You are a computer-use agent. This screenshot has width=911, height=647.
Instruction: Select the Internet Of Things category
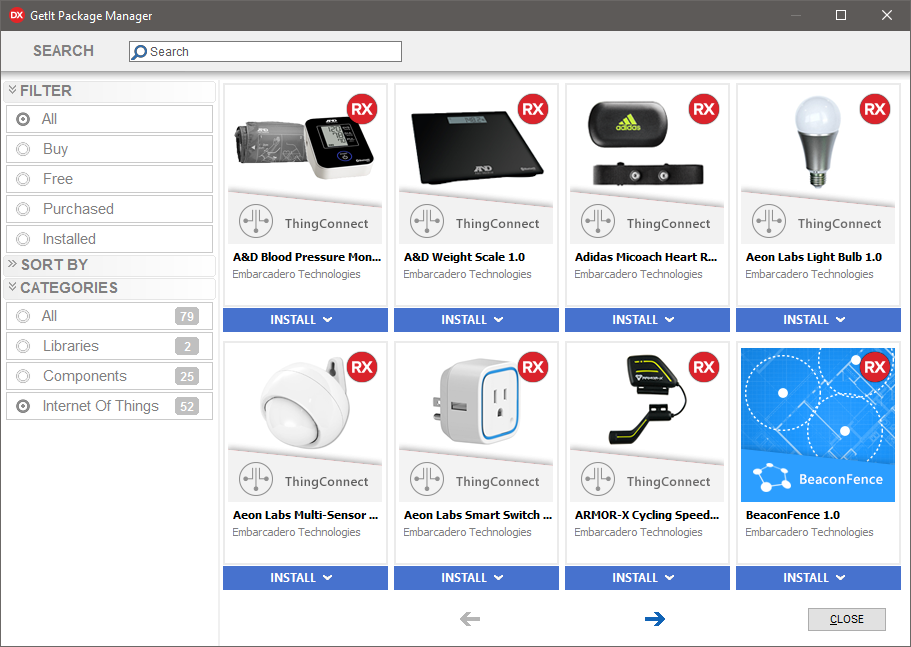point(109,406)
